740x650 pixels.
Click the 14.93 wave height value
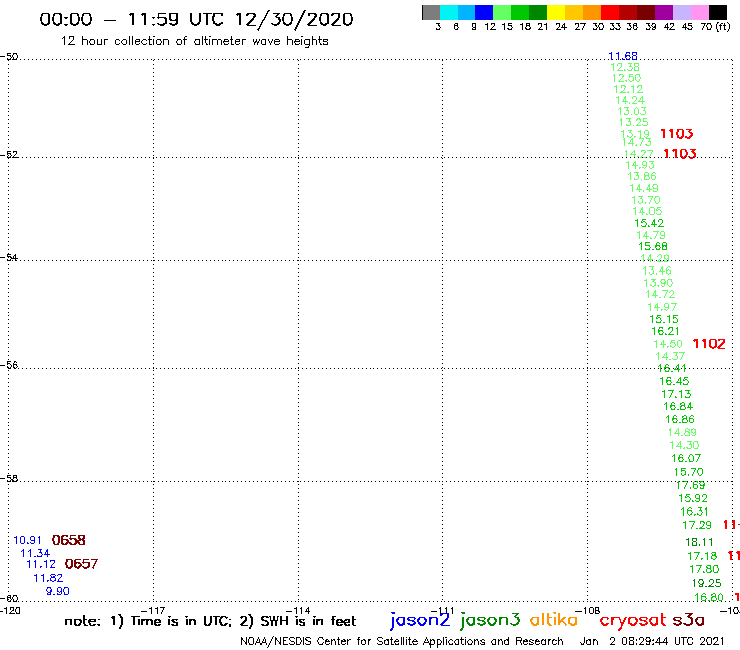pyautogui.click(x=640, y=165)
